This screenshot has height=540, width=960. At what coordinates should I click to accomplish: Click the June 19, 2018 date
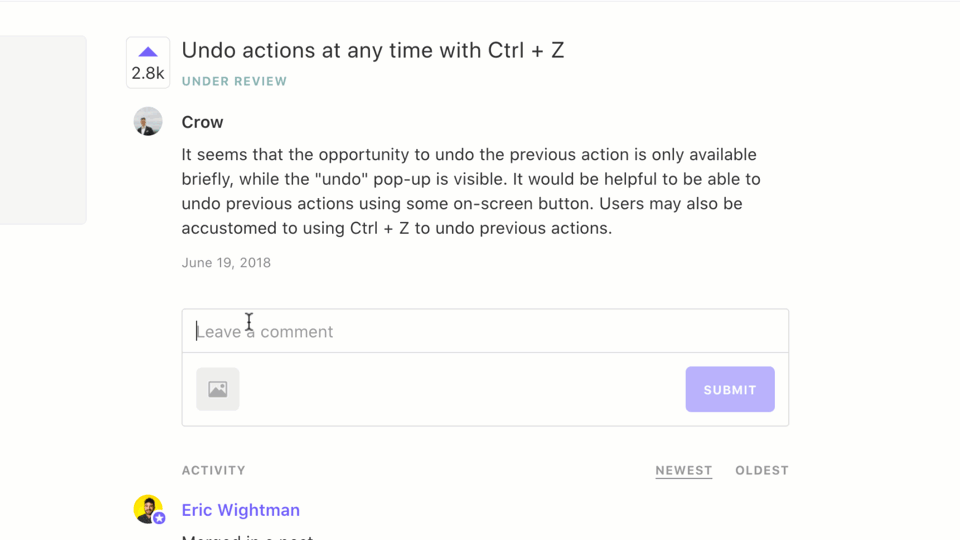(226, 263)
